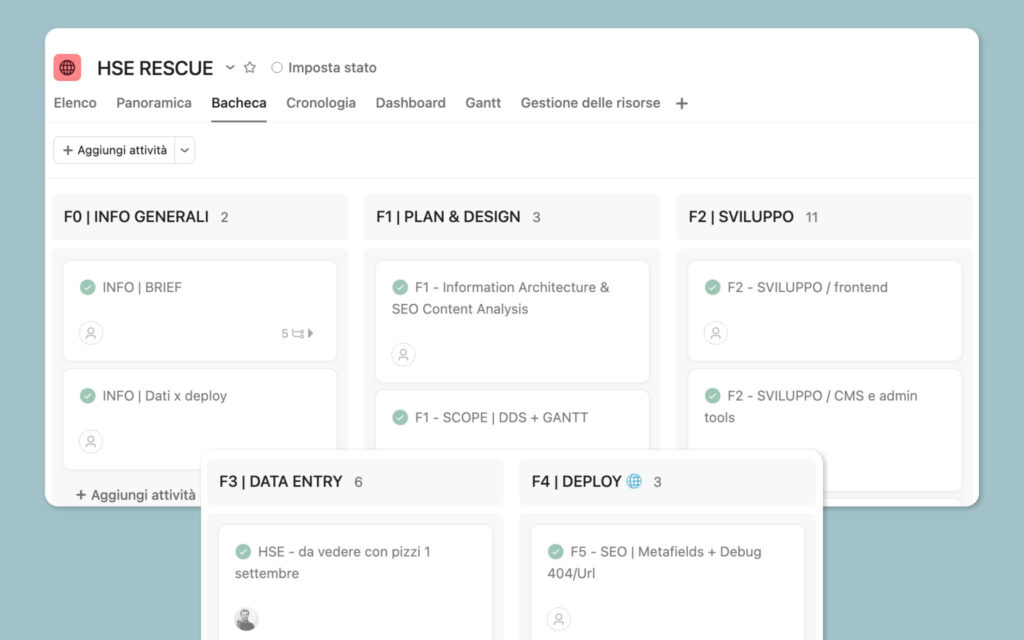Click assignee icon on F5 SEO Metafields card
The image size is (1024, 640).
point(558,619)
